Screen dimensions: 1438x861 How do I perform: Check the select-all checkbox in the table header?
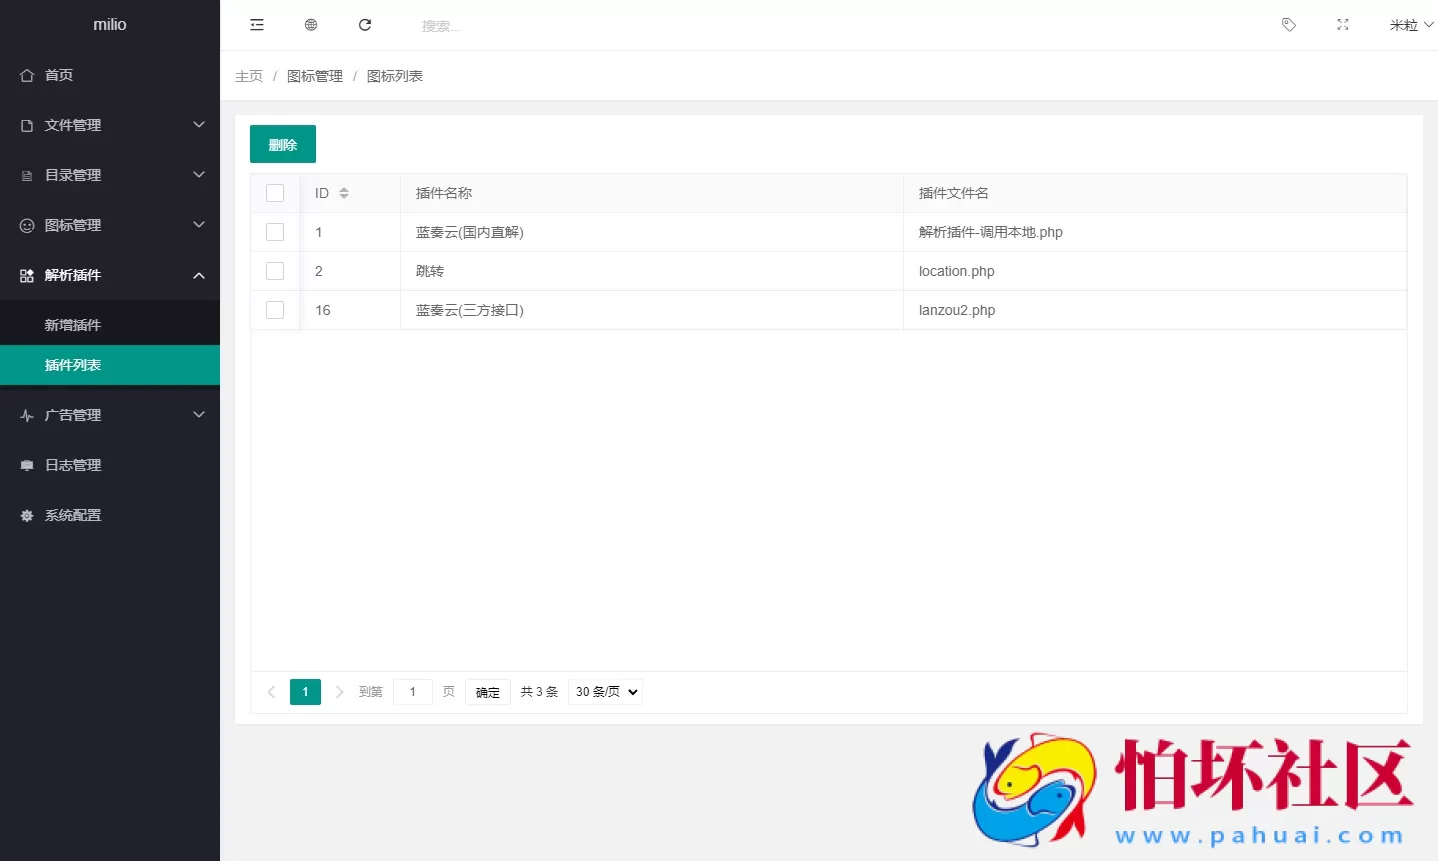click(x=275, y=192)
